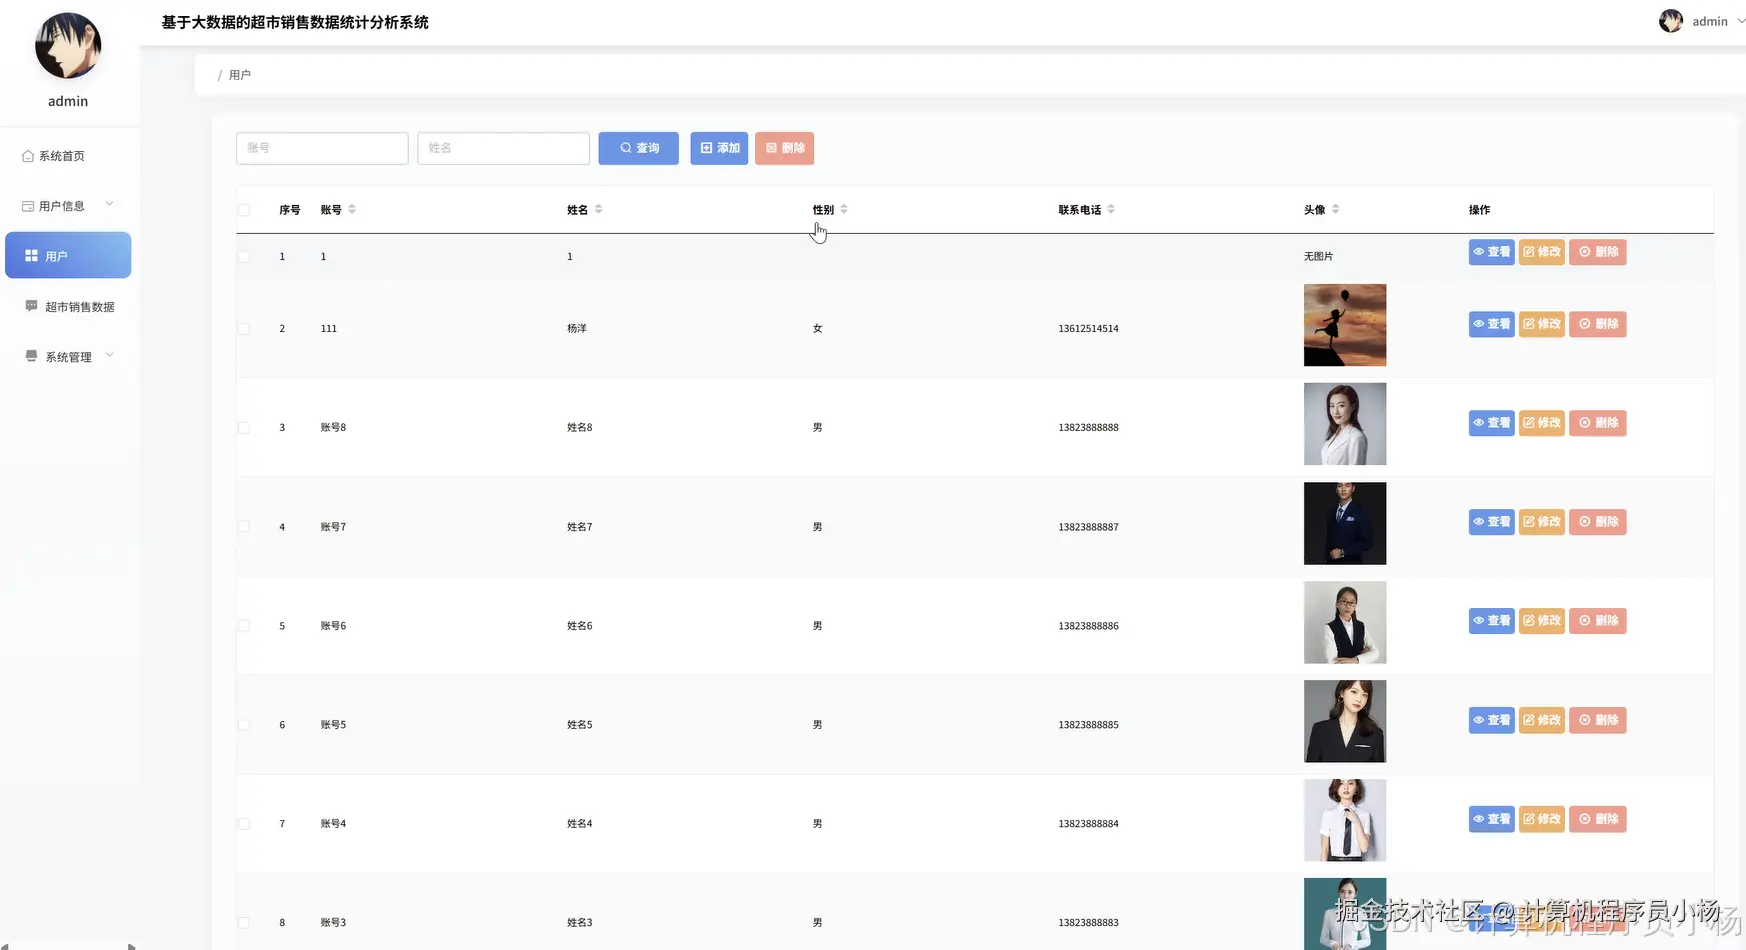Viewport: 1746px width, 950px height.
Task: Edit the 账号4 row
Action: click(1541, 819)
